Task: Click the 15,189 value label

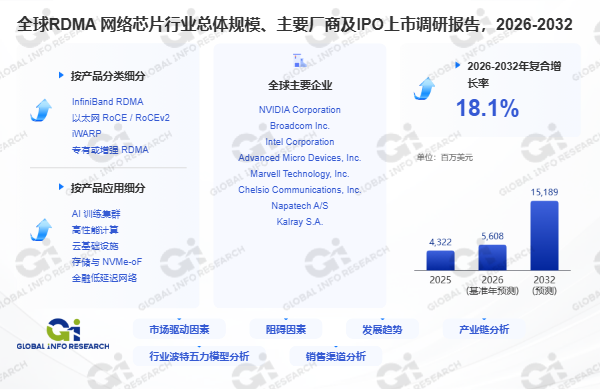Action: (545, 192)
